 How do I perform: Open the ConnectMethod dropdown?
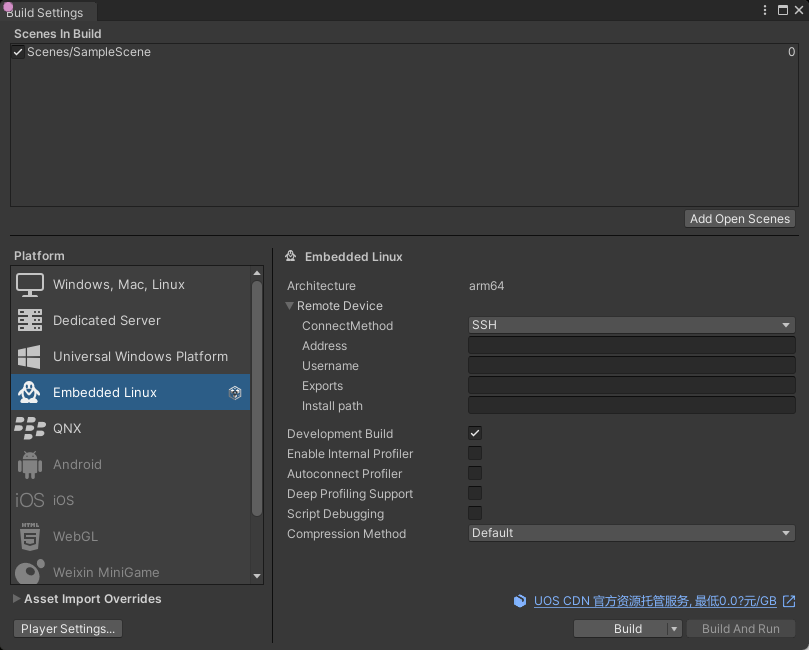point(630,324)
